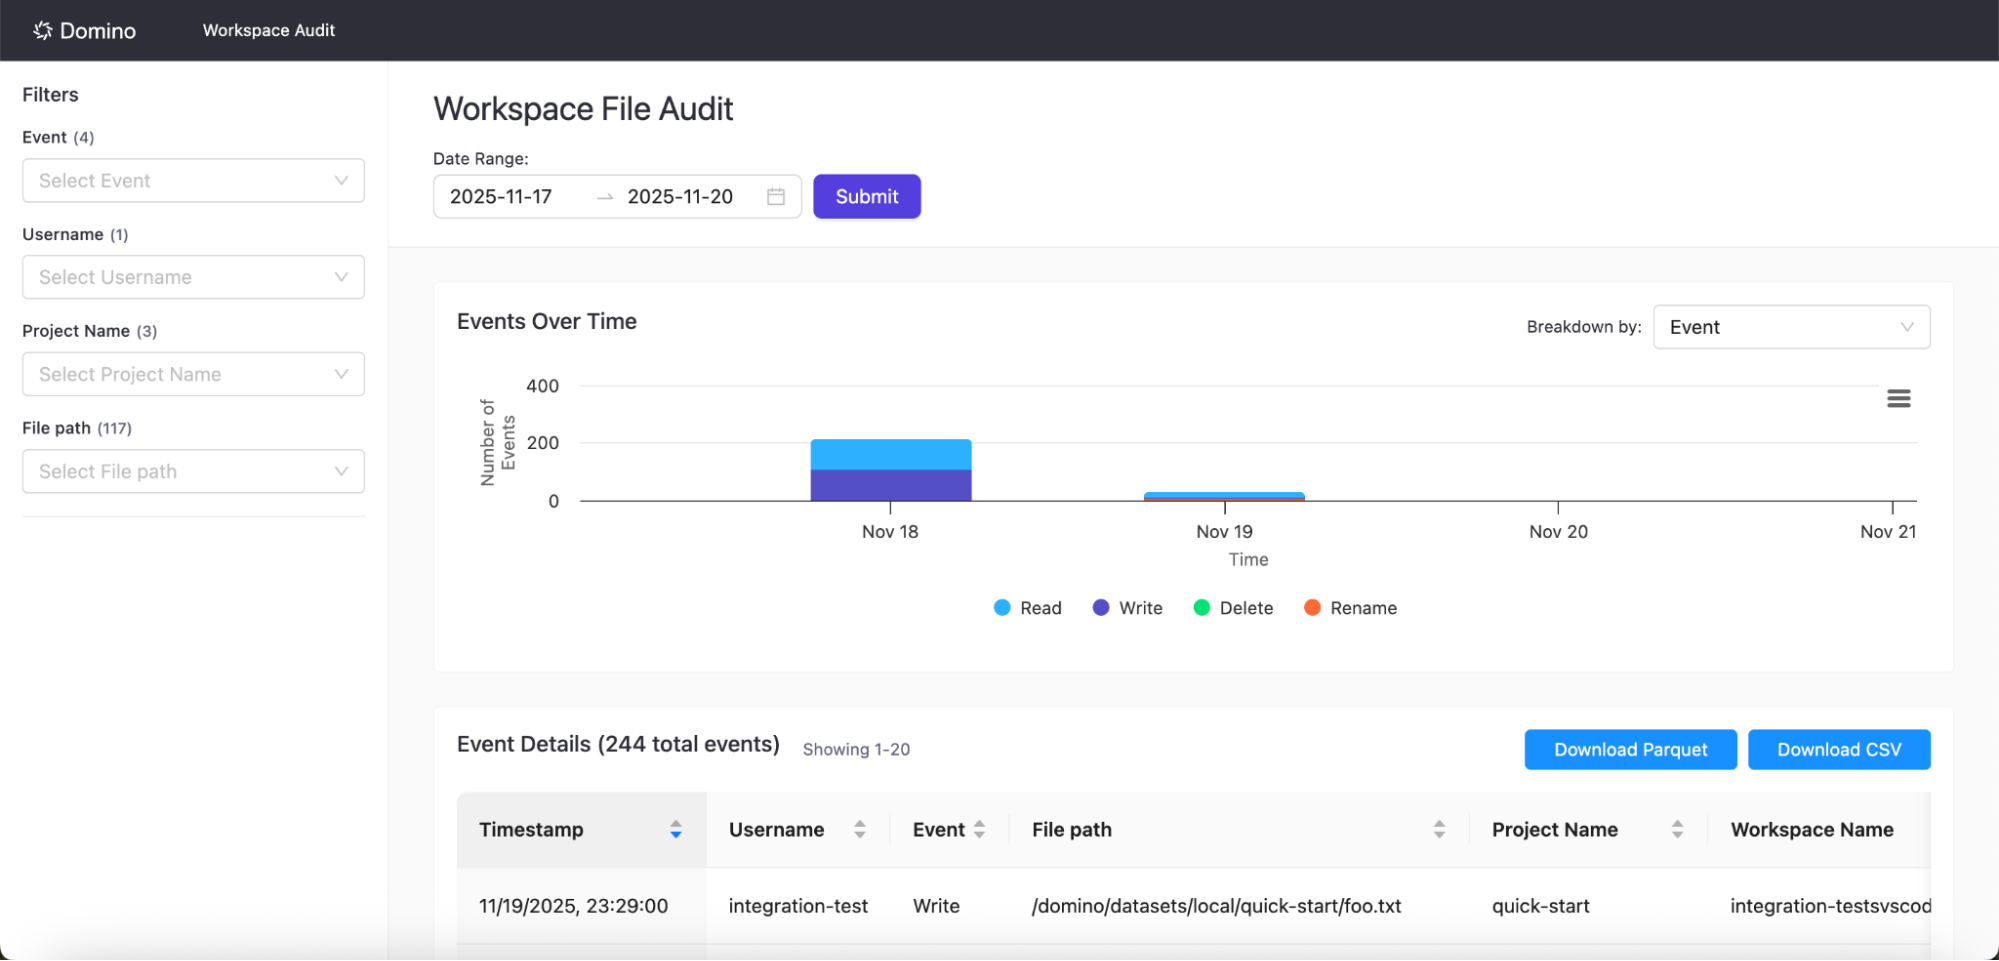Screen dimensions: 1999x961
Task: Sort the table by Timestamp column
Action: pos(675,829)
